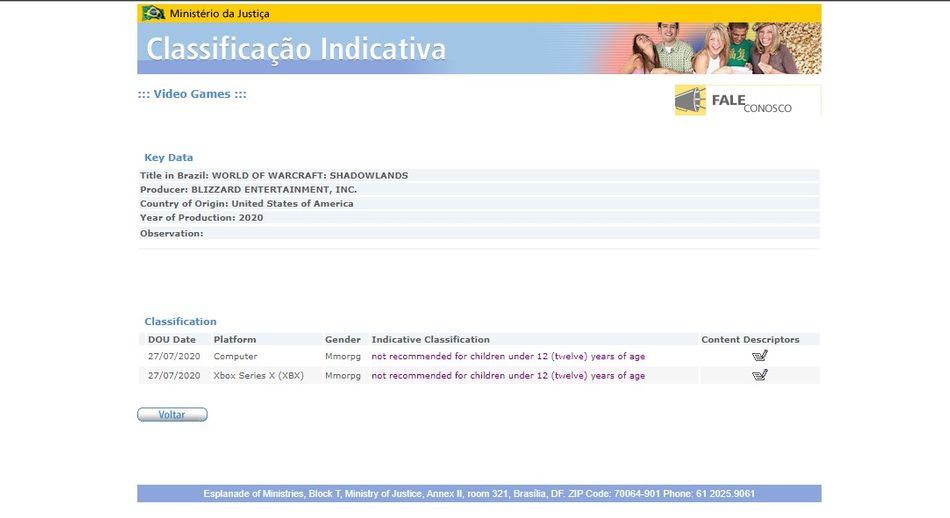The width and height of the screenshot is (950, 518).
Task: Click the Key Data heading
Action: 168,158
